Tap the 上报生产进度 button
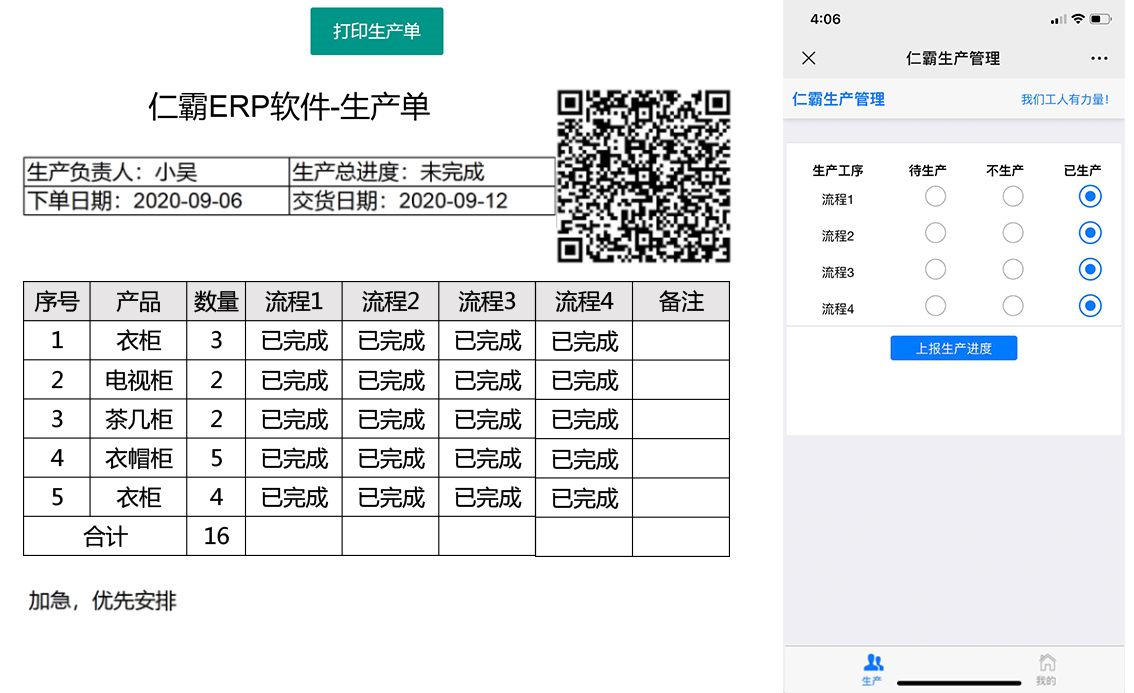The width and height of the screenshot is (1134, 693). 953,348
